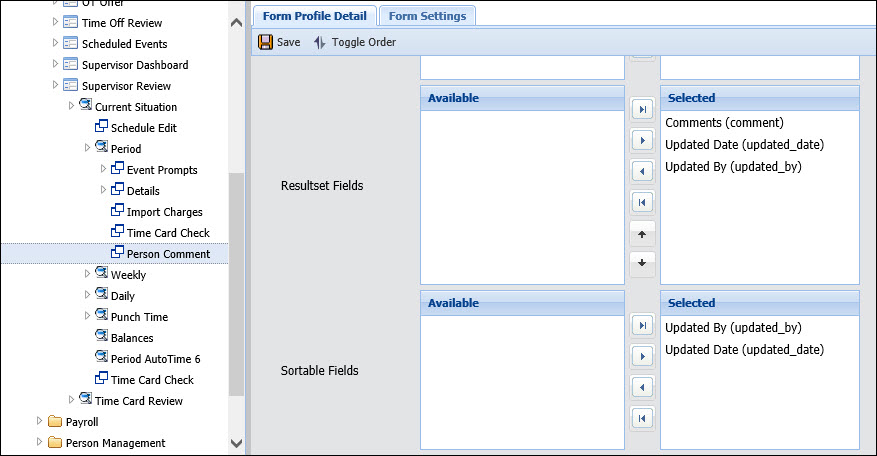Viewport: 877px width, 456px height.
Task: Collapse the Current Situation node
Action: (71, 106)
